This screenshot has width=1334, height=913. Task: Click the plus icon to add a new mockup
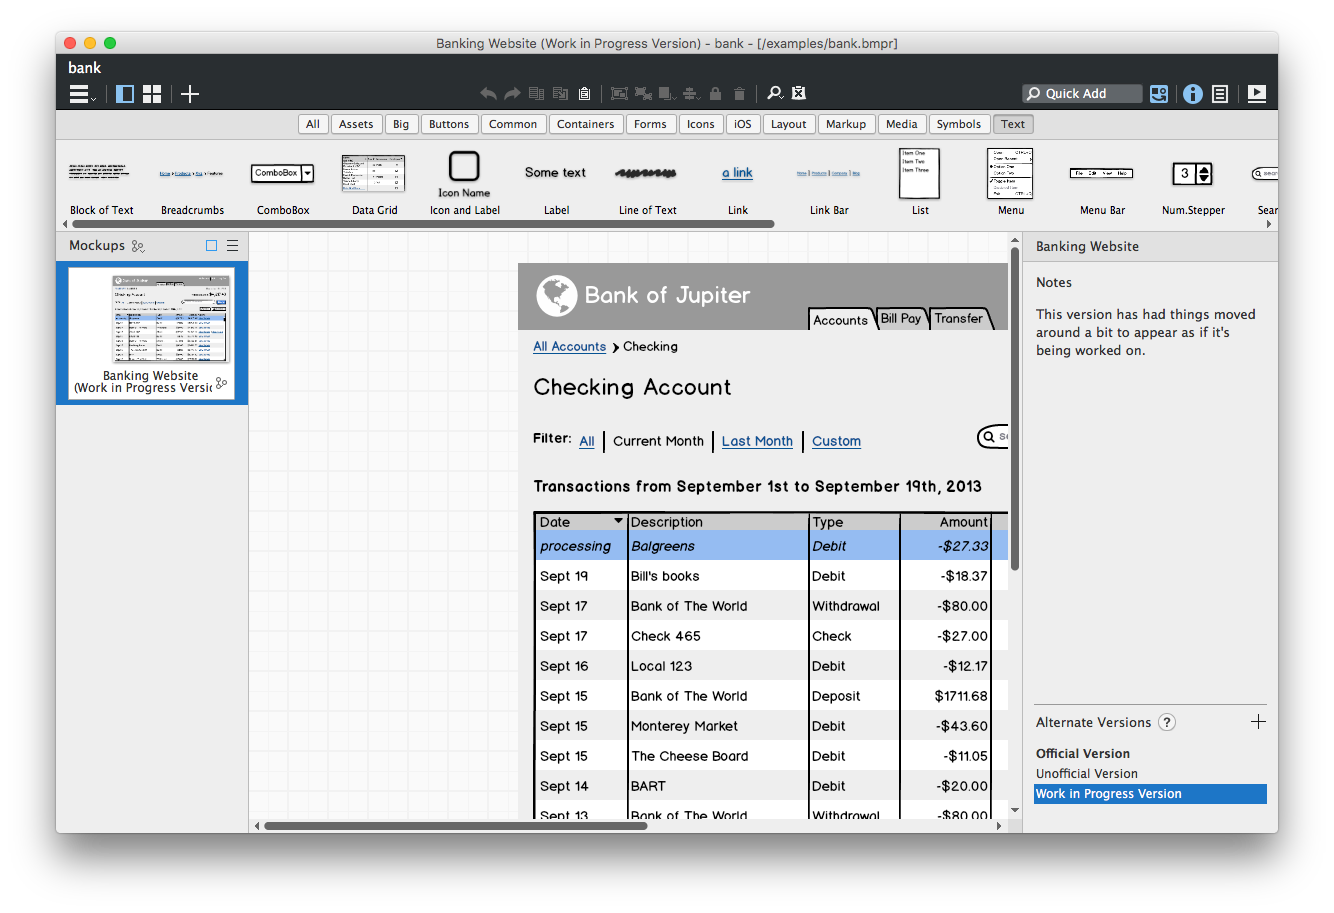[x=190, y=94]
